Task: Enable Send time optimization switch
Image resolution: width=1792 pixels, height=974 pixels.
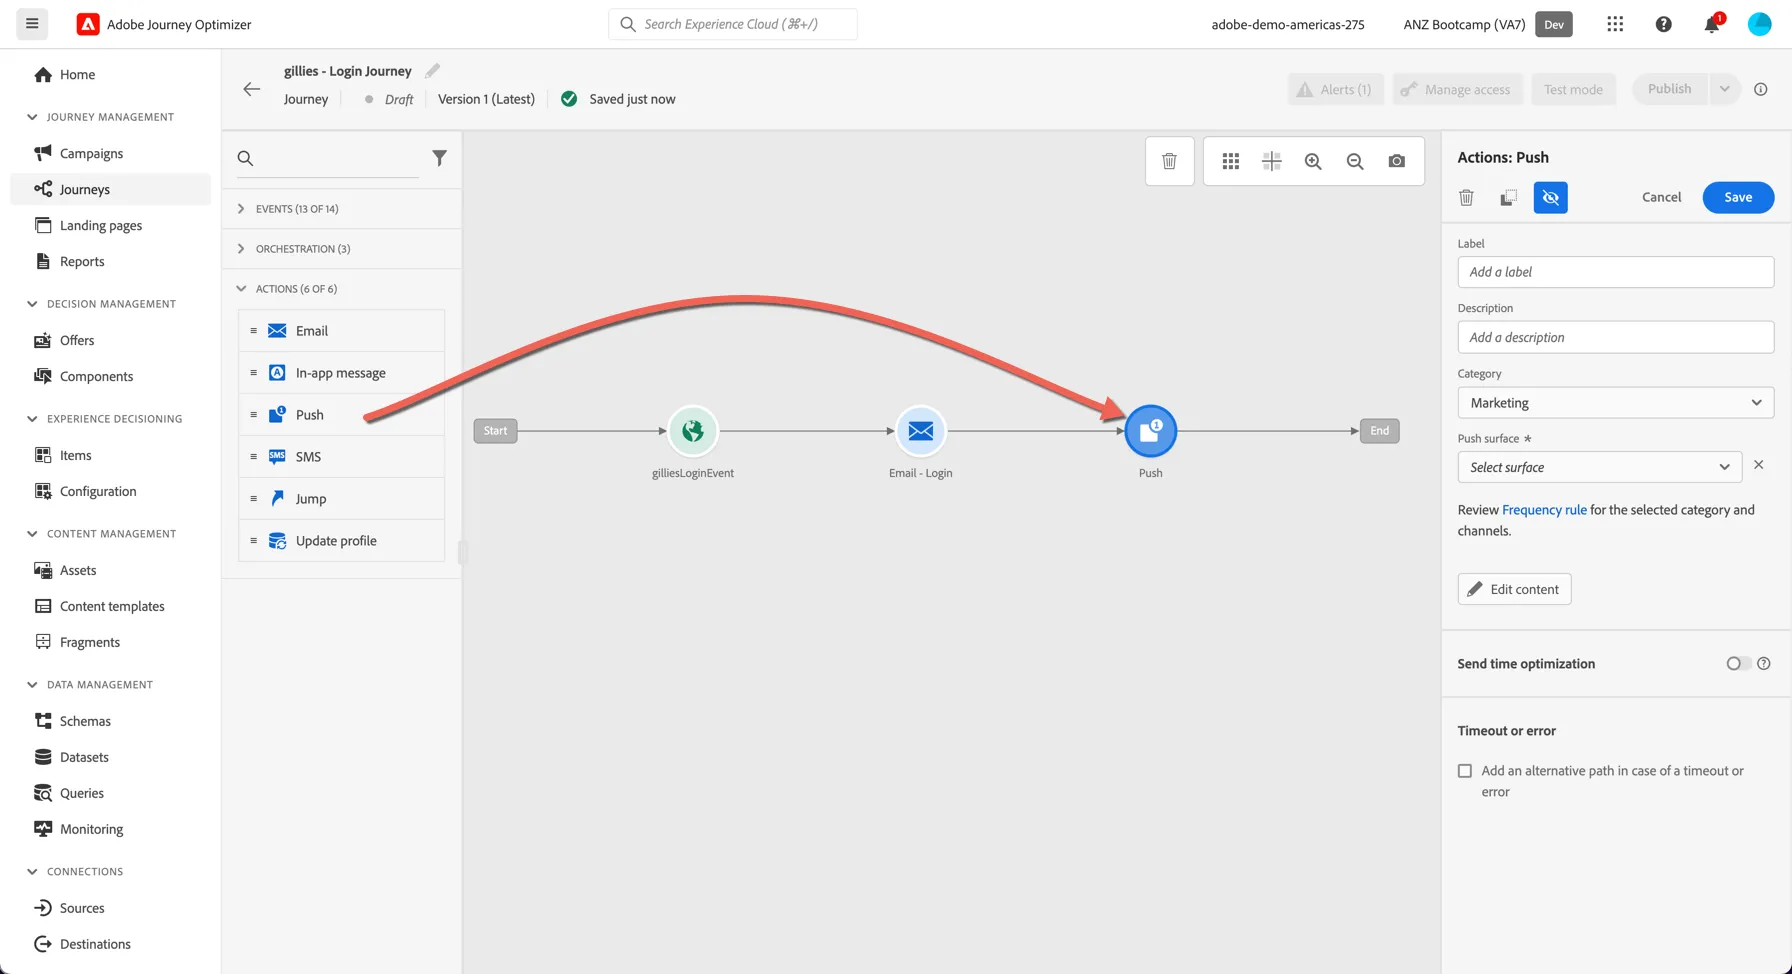Action: tap(1738, 664)
